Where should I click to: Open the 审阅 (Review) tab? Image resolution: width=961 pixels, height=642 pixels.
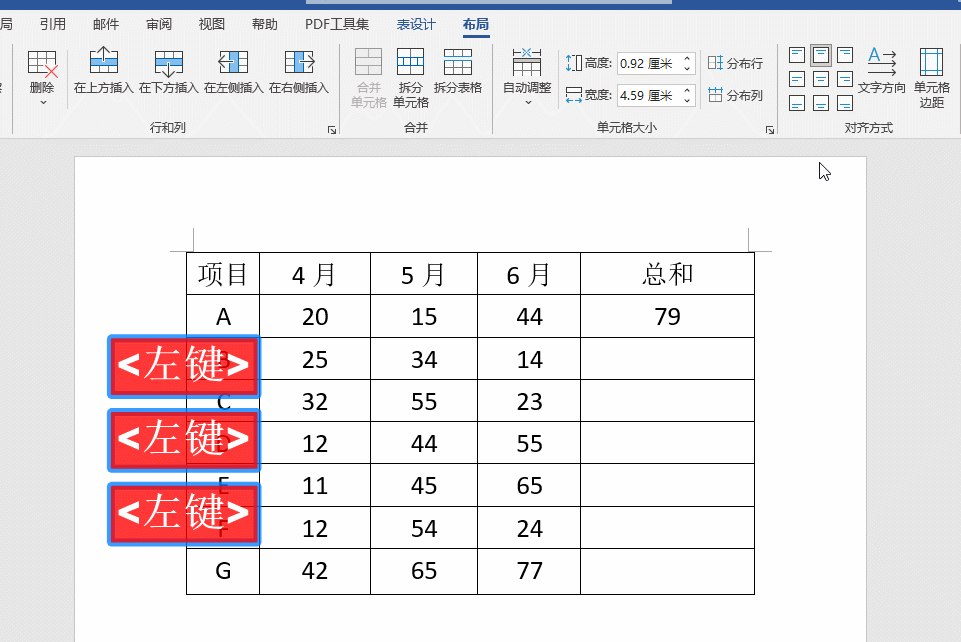point(158,24)
